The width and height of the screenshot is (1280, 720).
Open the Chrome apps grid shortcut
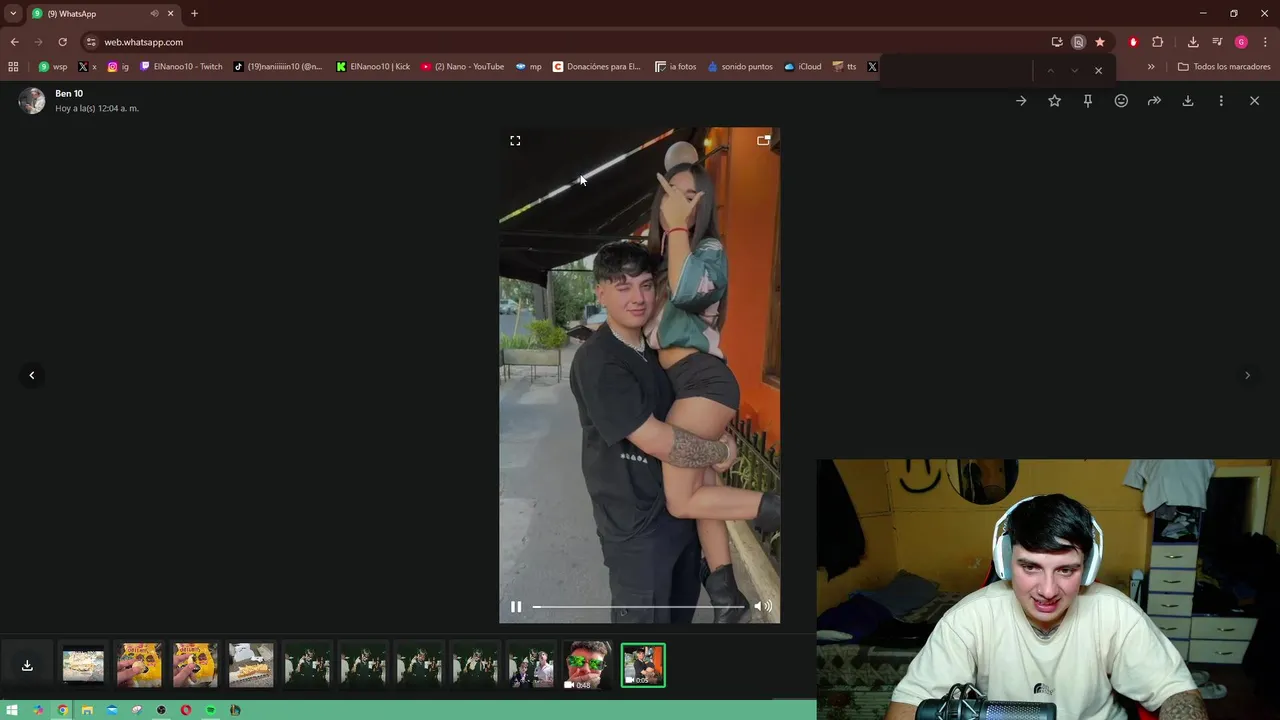coord(13,67)
